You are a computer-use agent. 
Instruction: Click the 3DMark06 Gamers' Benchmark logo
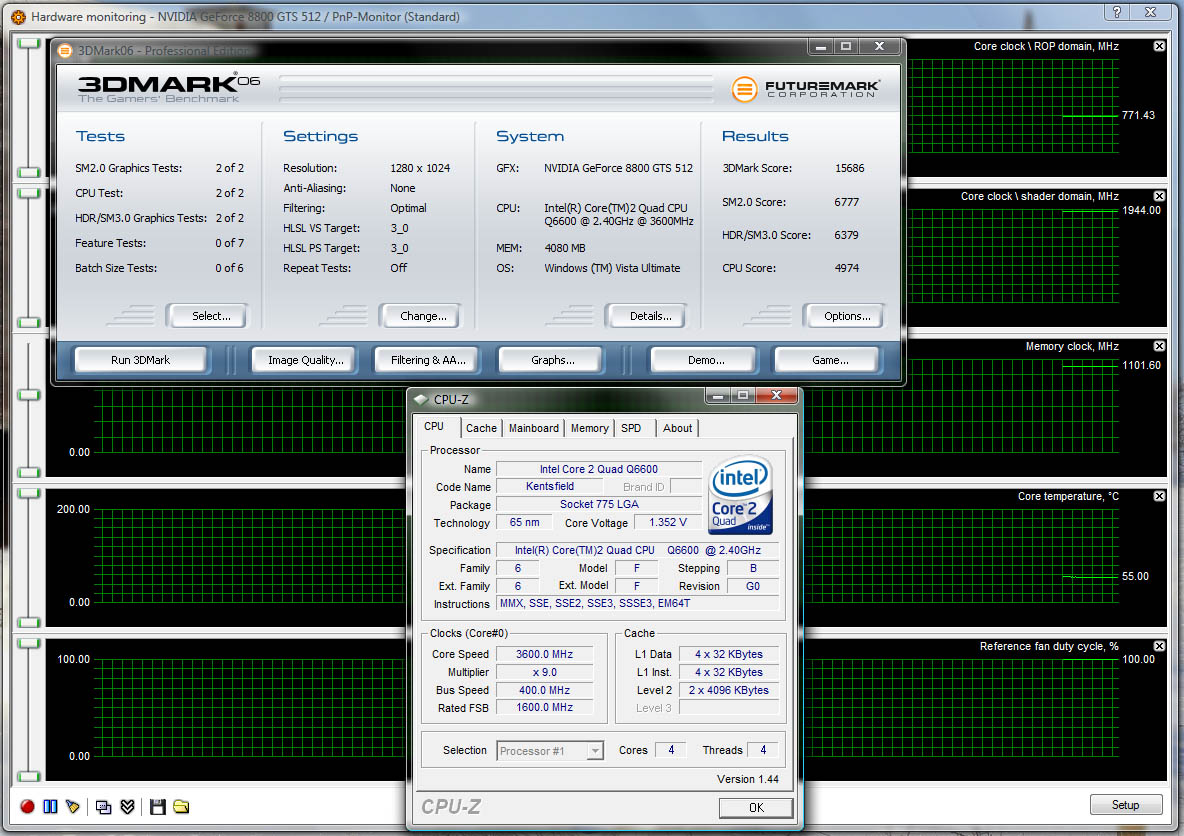tap(168, 88)
